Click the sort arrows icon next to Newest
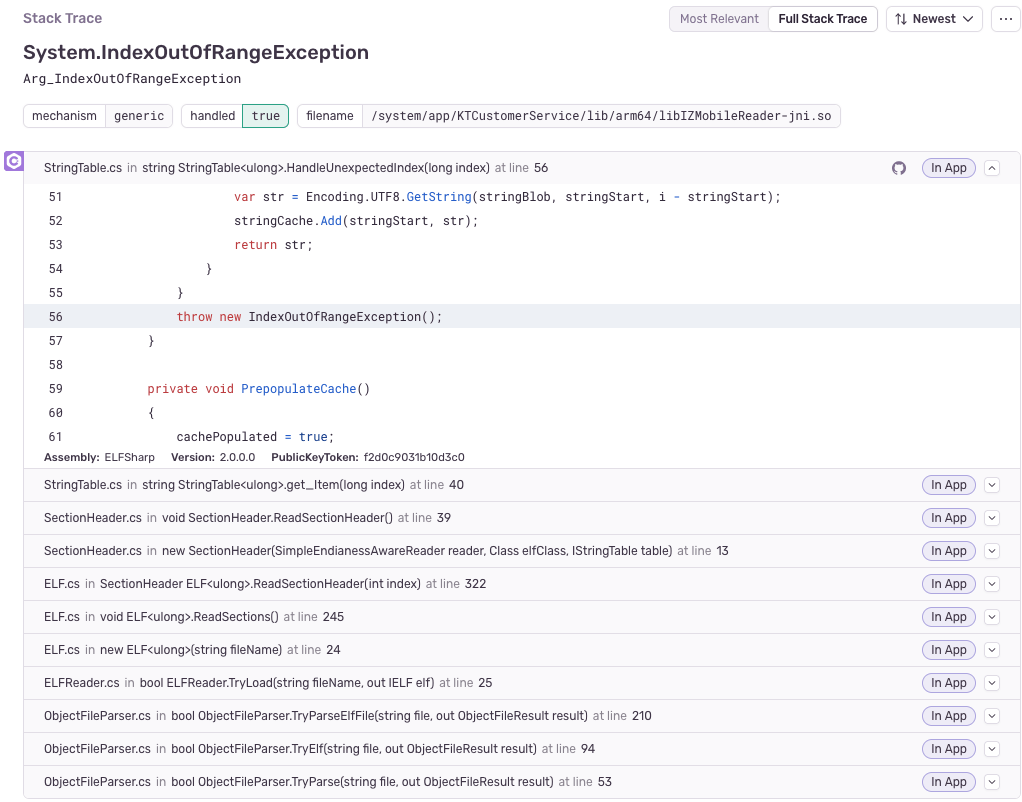Screen dimensions: 1022x802 (906, 19)
